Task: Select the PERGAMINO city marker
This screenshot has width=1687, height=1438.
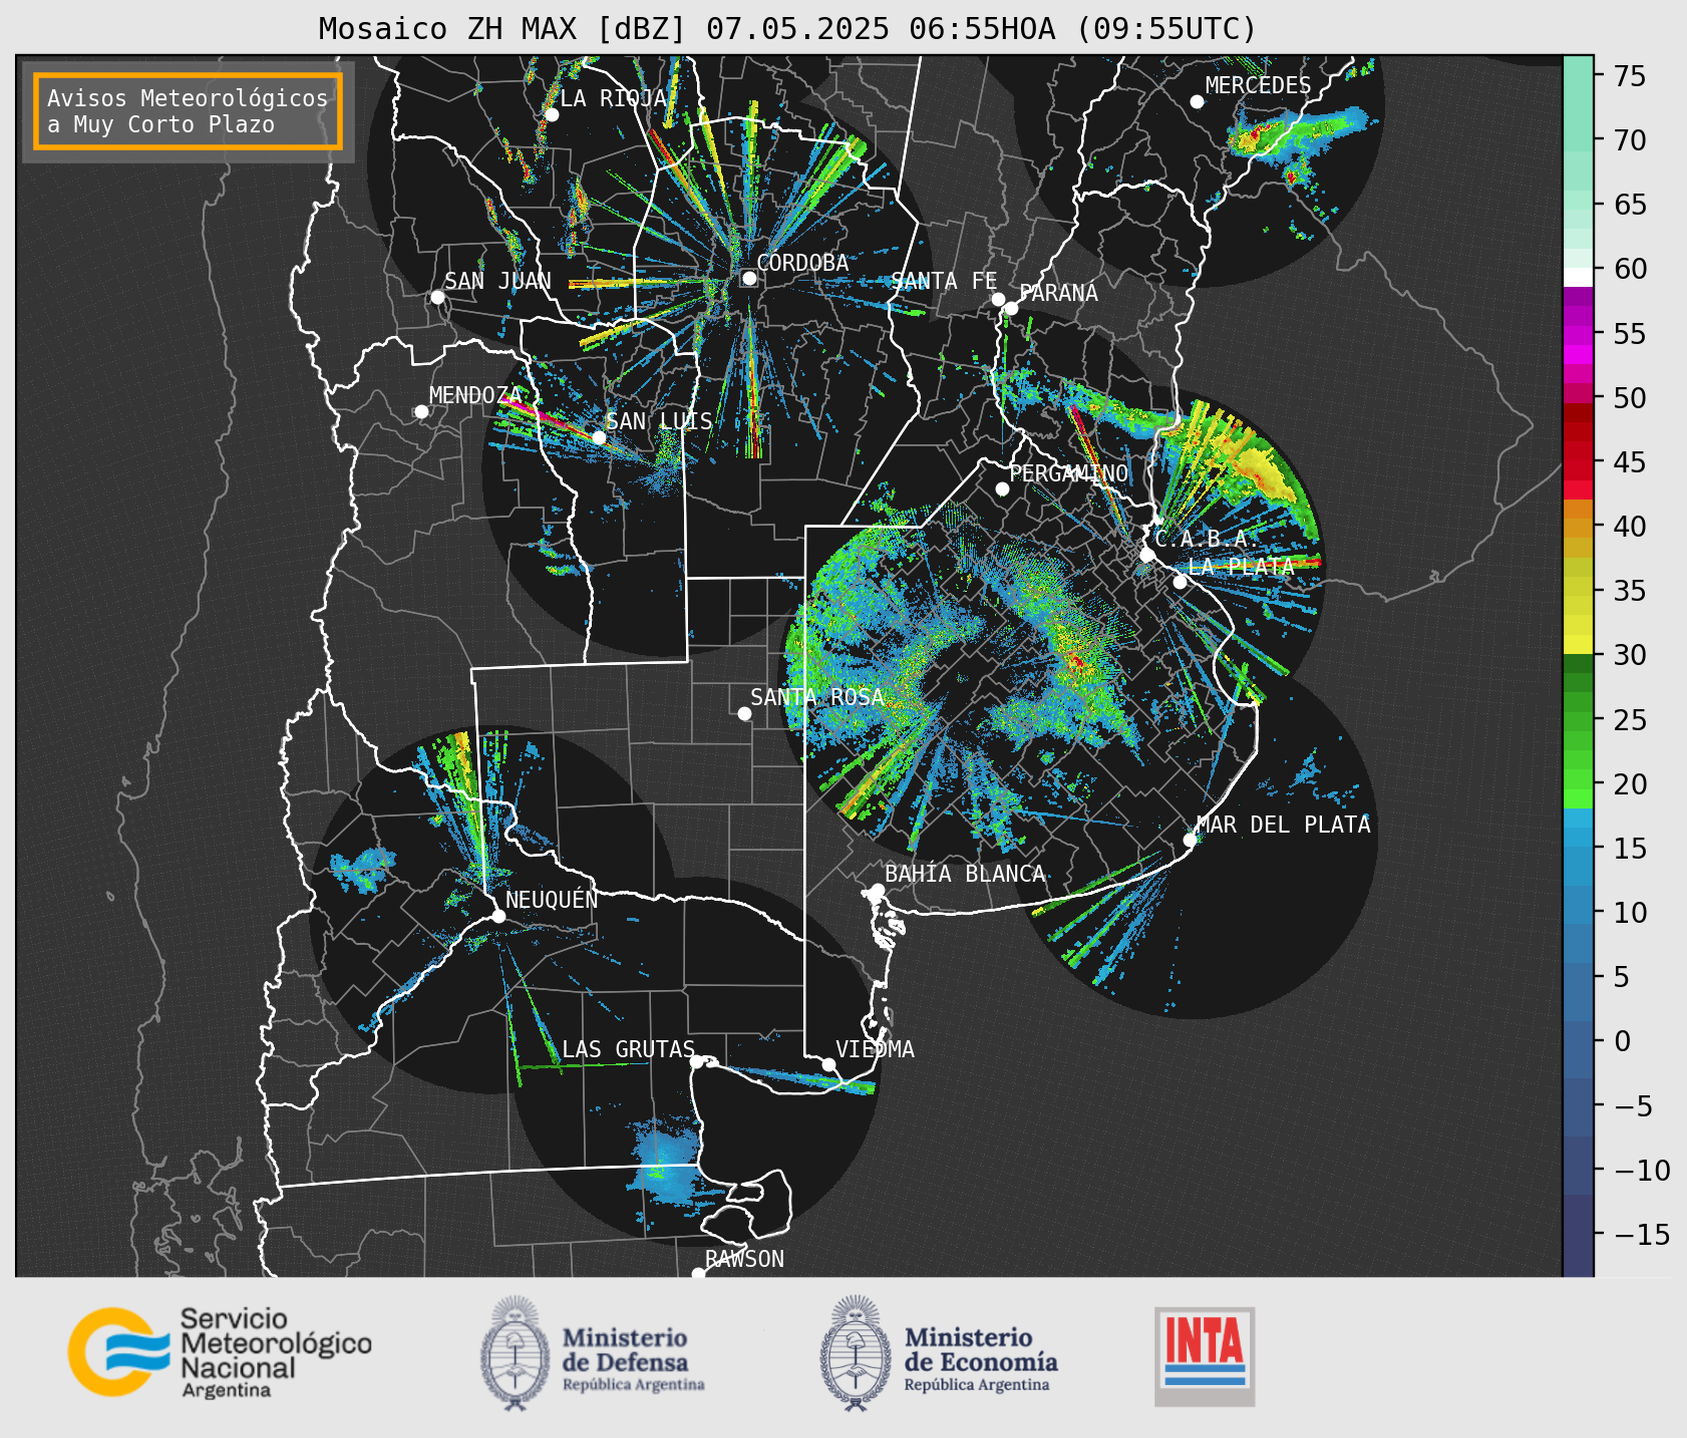Action: tap(1002, 489)
